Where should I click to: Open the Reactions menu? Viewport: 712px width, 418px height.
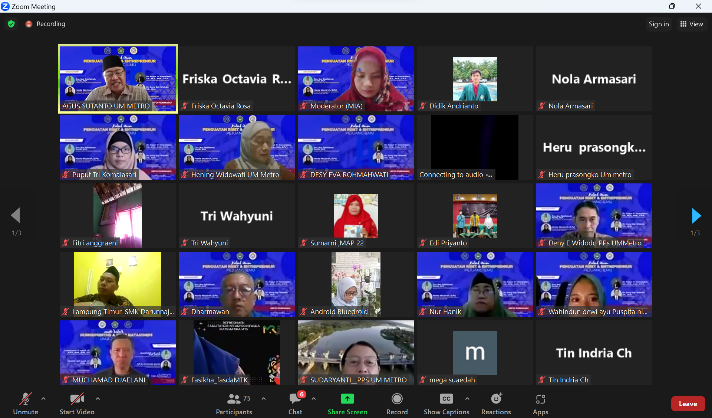[x=495, y=400]
